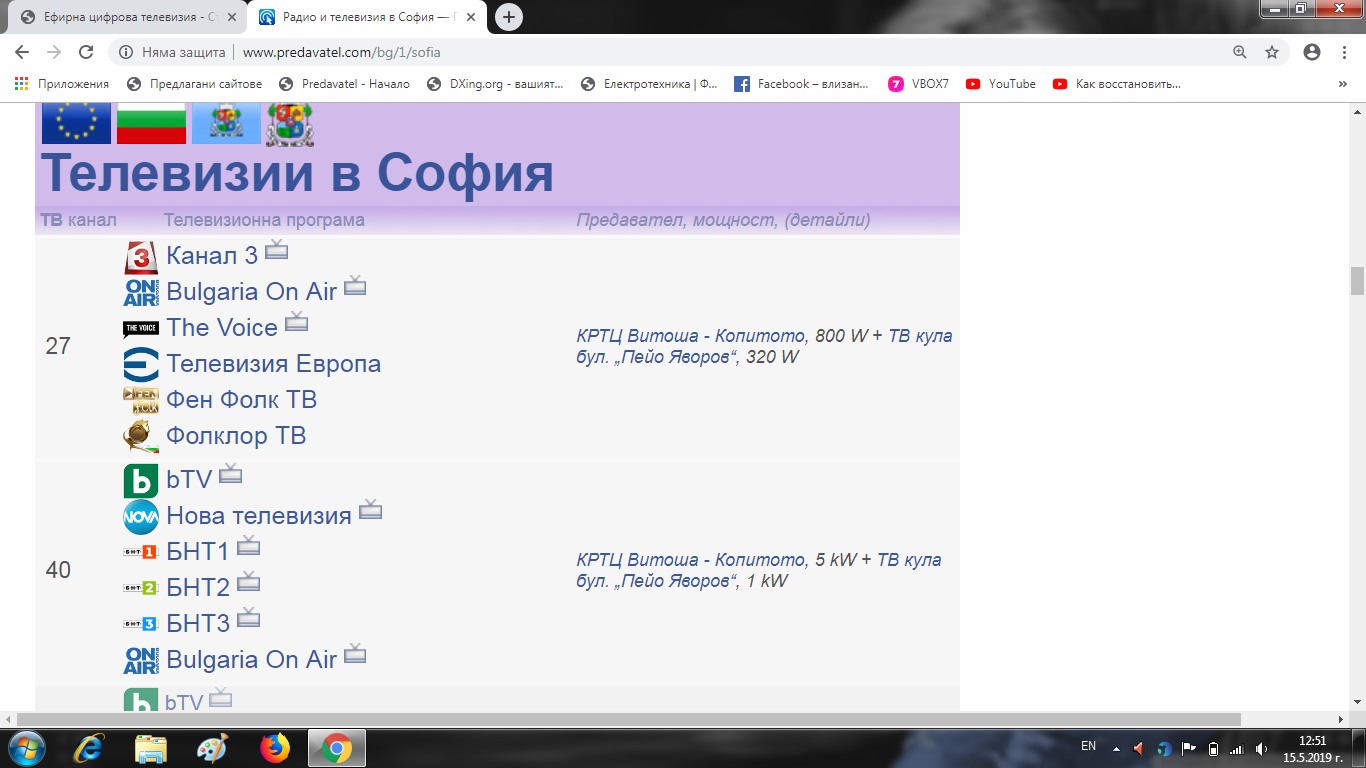
Task: Launch Firefox from the Windows taskbar
Action: (x=274, y=748)
